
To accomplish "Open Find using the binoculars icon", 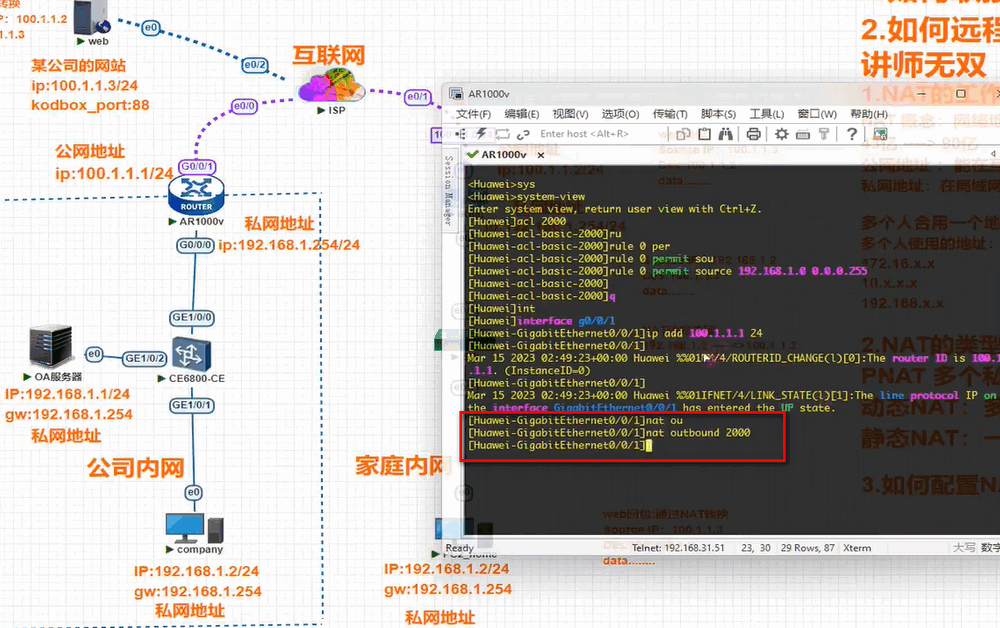I will pyautogui.click(x=727, y=134).
